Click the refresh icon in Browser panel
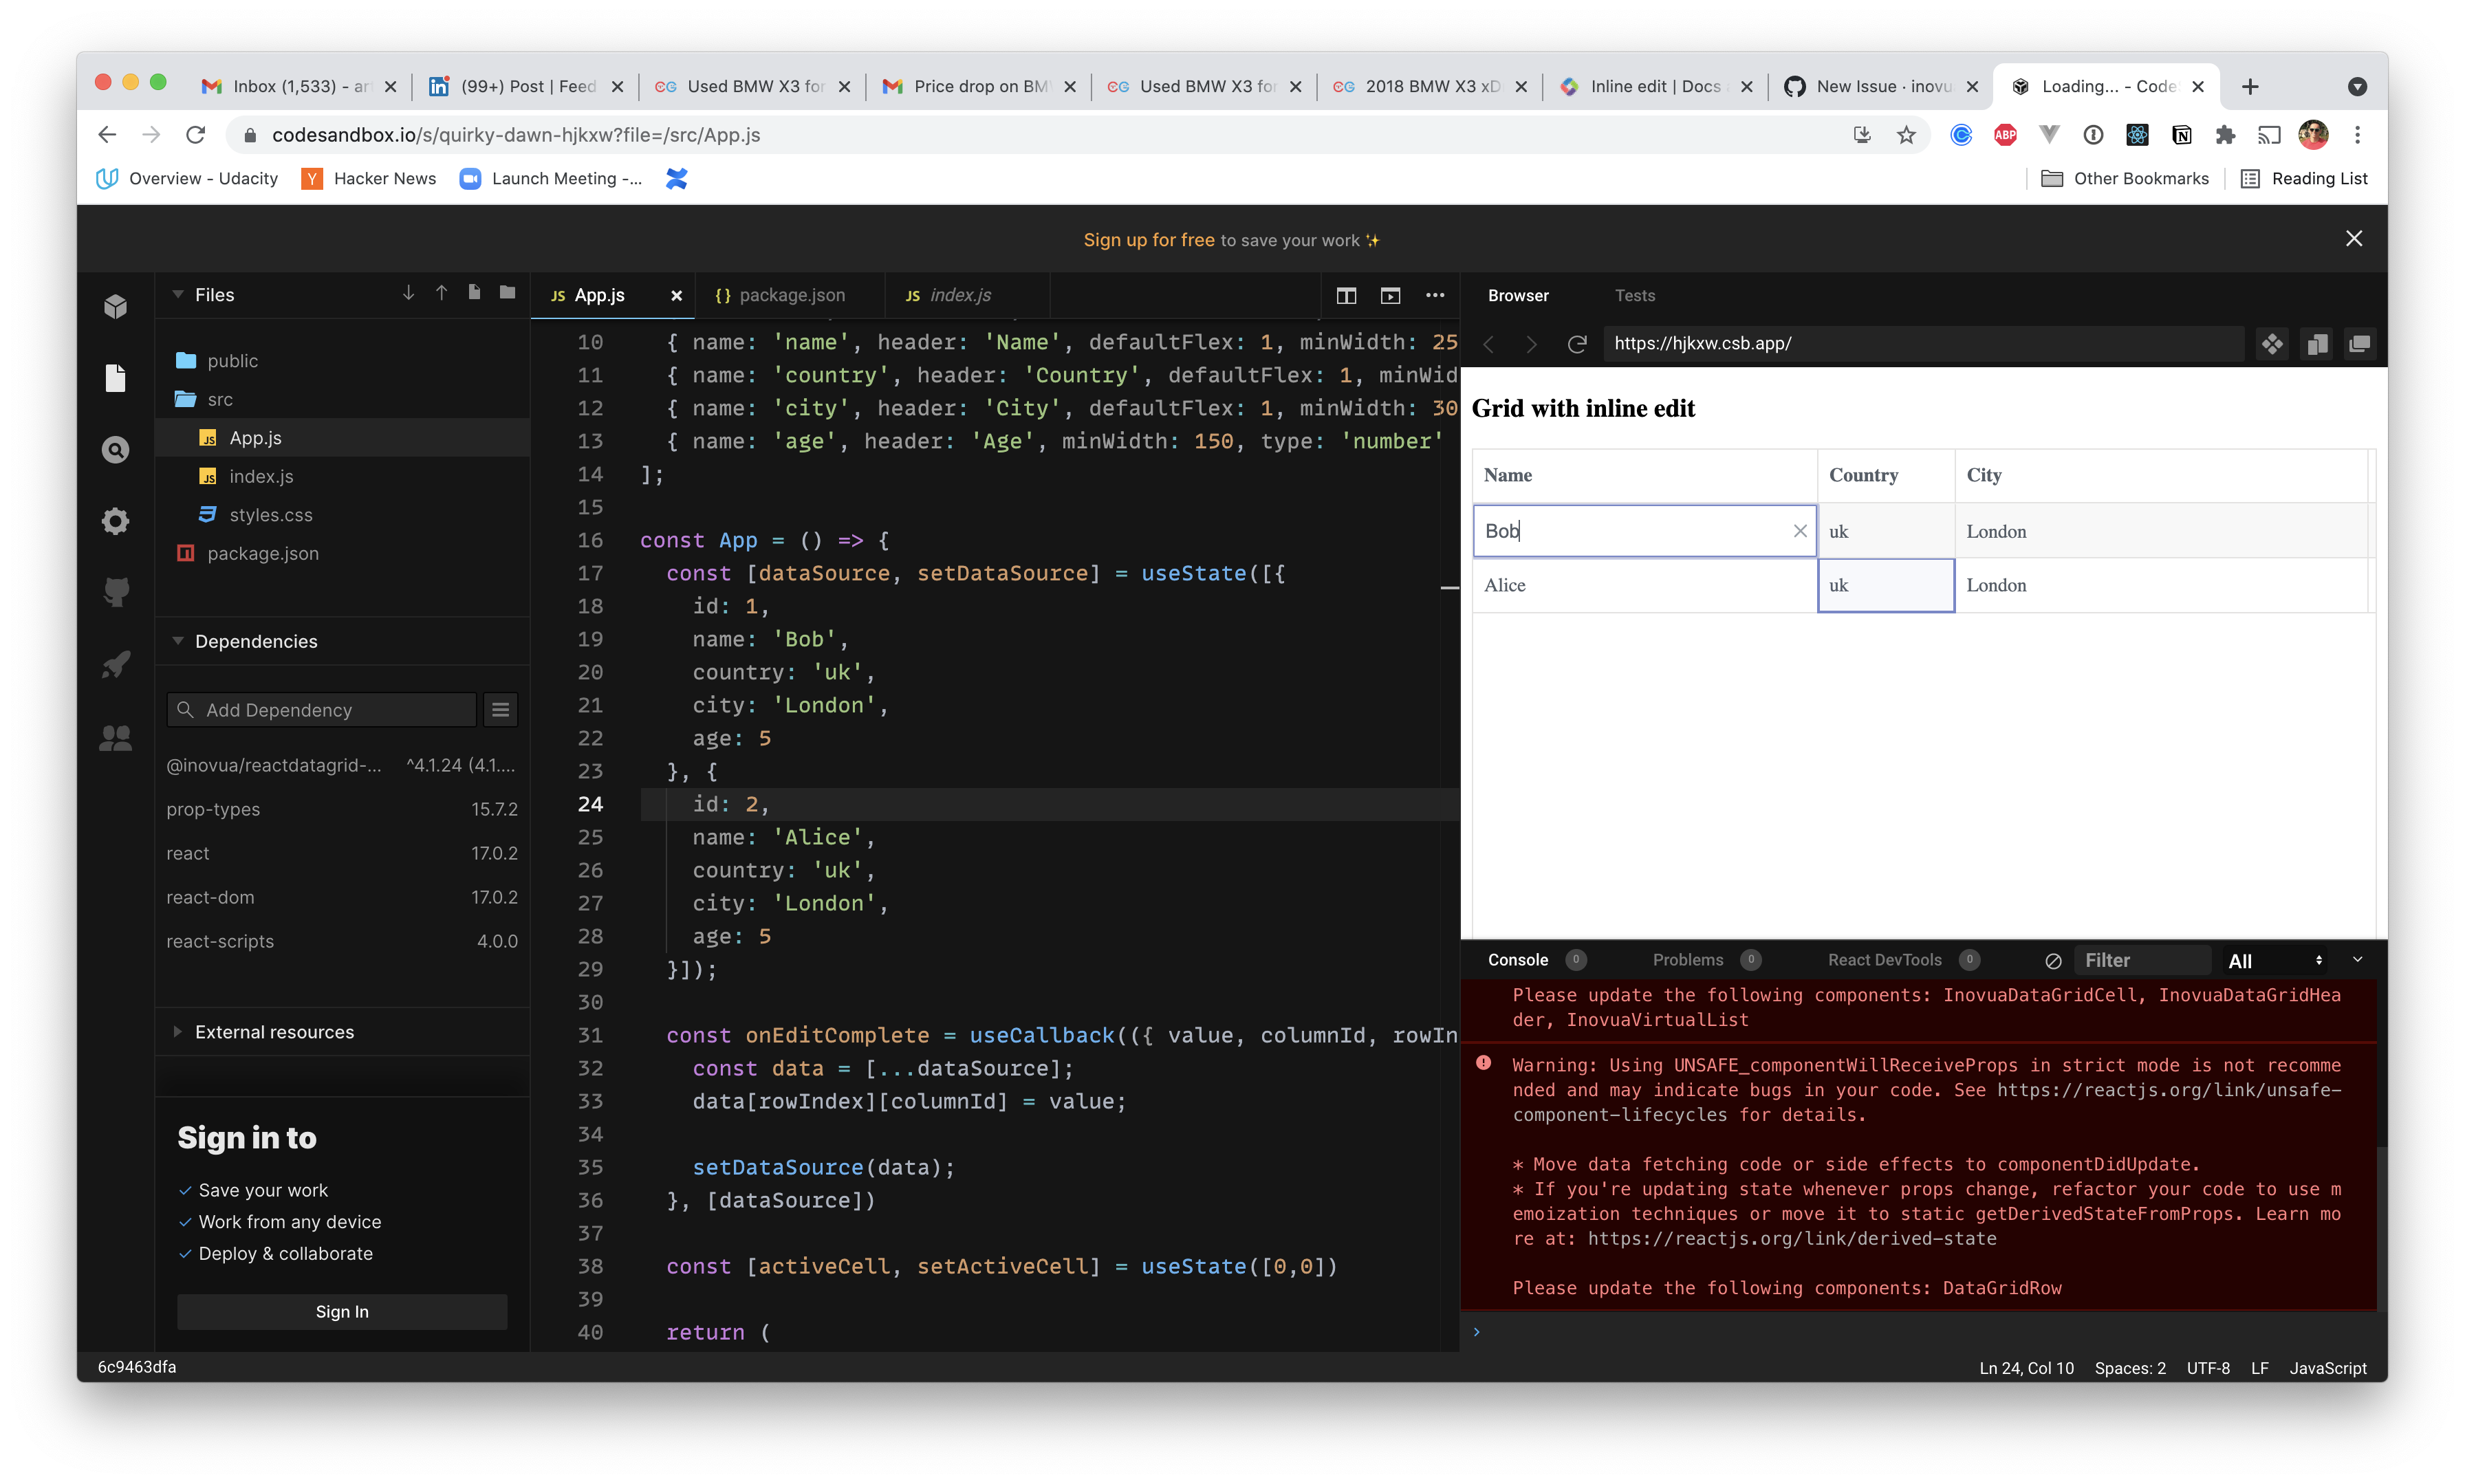 coord(1576,343)
